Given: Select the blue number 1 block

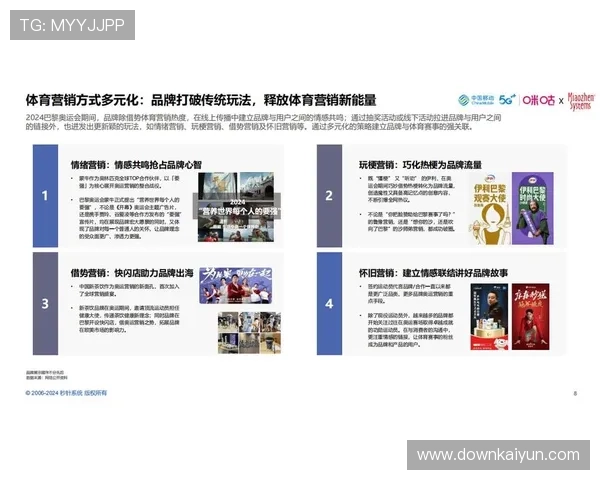Looking at the screenshot, I should [45, 196].
